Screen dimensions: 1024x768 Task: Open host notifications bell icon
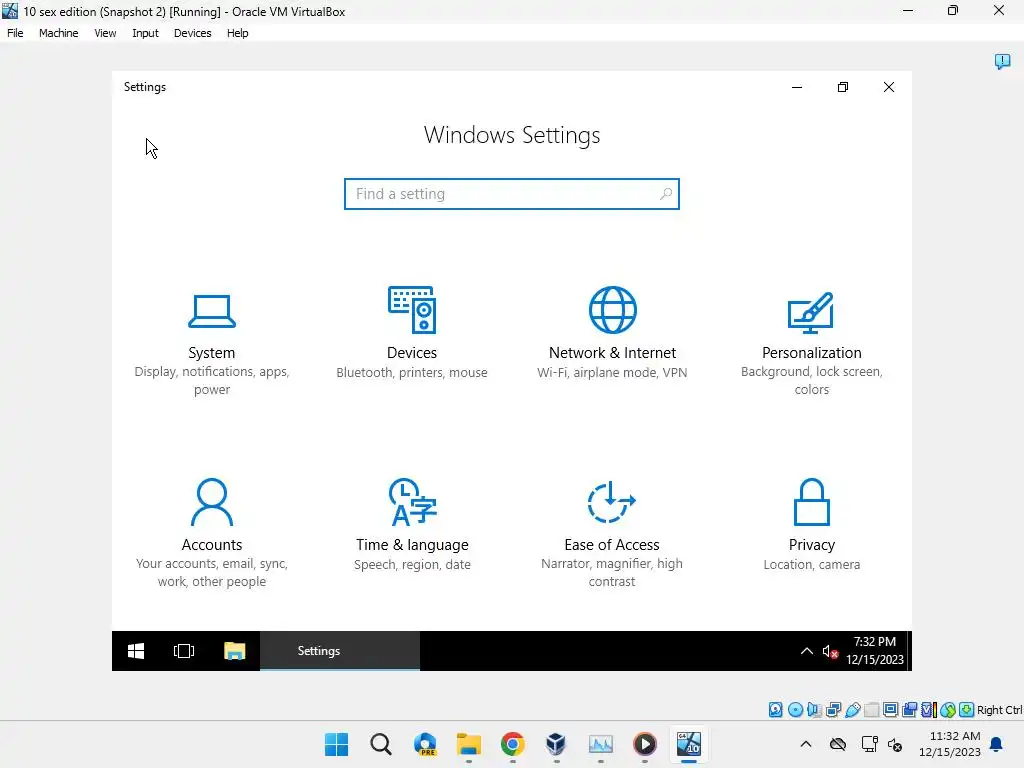(x=997, y=744)
